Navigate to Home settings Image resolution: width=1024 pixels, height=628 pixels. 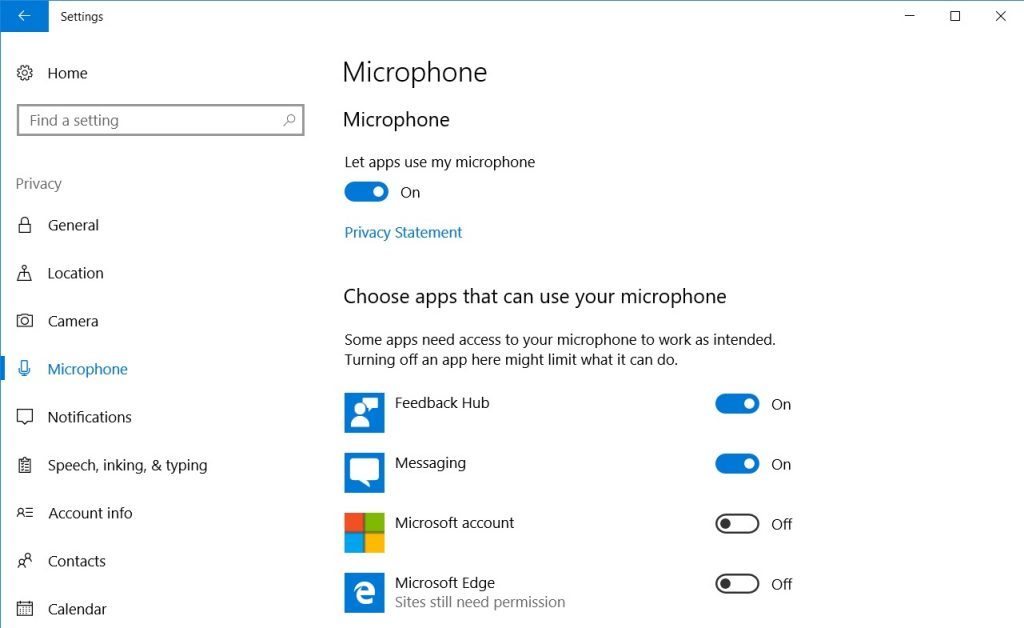pos(67,73)
